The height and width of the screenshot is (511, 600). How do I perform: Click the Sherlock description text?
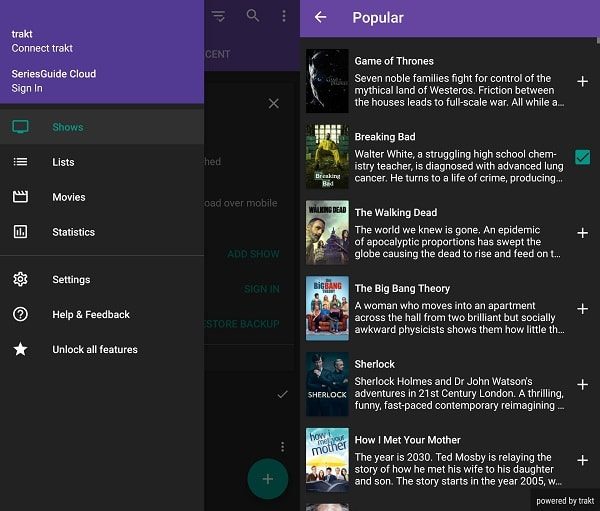point(459,393)
